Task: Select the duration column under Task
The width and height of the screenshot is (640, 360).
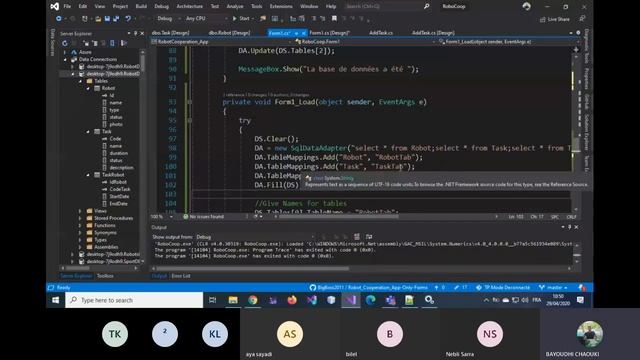Action: coord(118,153)
